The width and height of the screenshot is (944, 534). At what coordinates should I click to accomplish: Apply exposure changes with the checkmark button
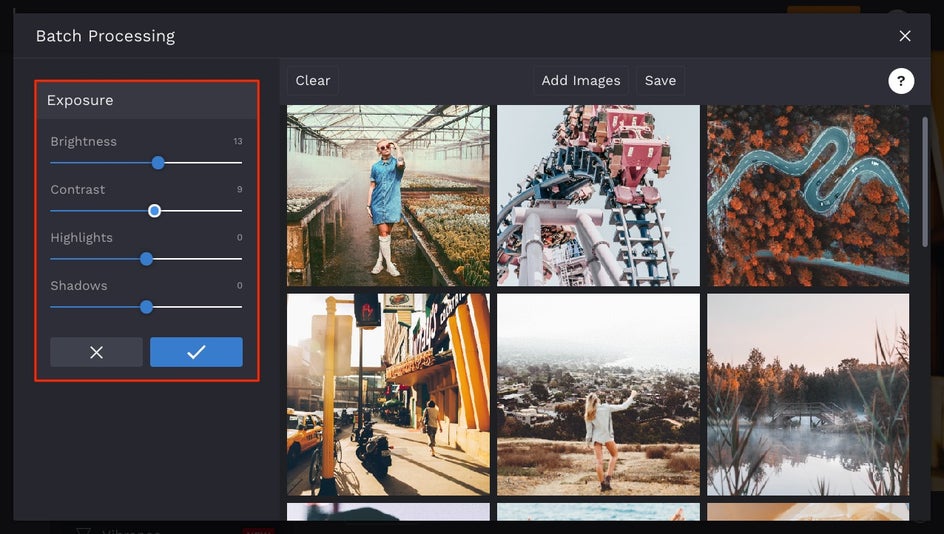pyautogui.click(x=196, y=352)
